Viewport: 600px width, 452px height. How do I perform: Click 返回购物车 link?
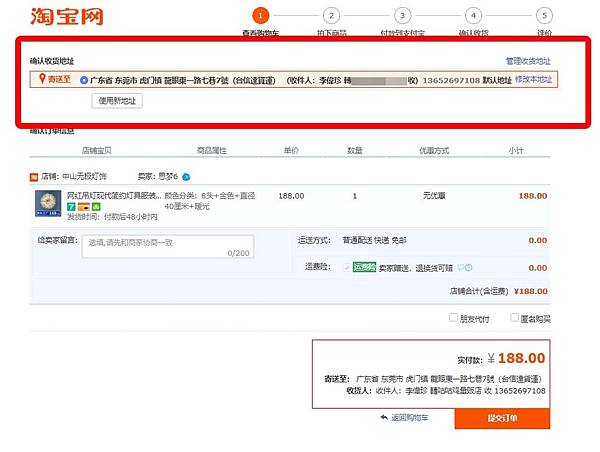point(409,418)
